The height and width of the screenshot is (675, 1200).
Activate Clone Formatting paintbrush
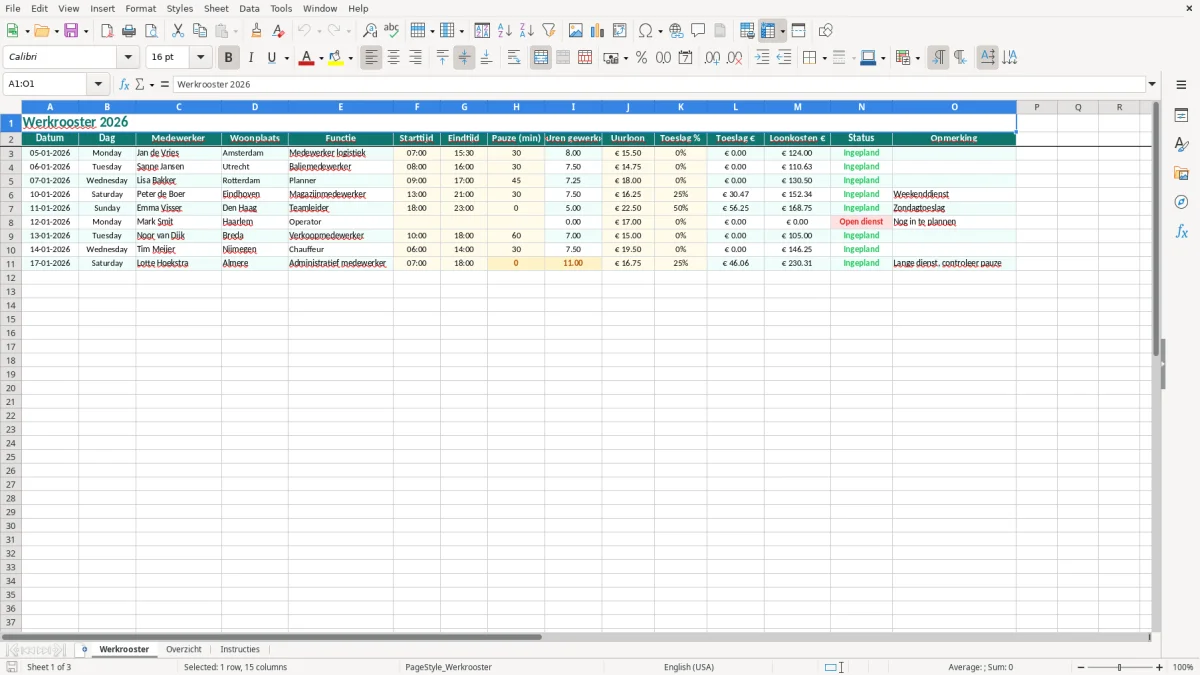point(257,31)
